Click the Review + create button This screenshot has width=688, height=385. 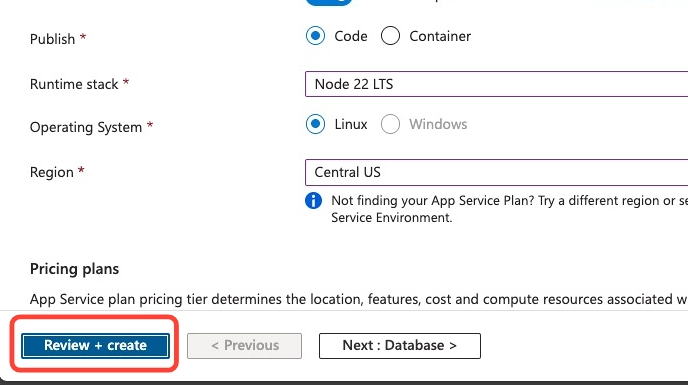click(x=95, y=345)
